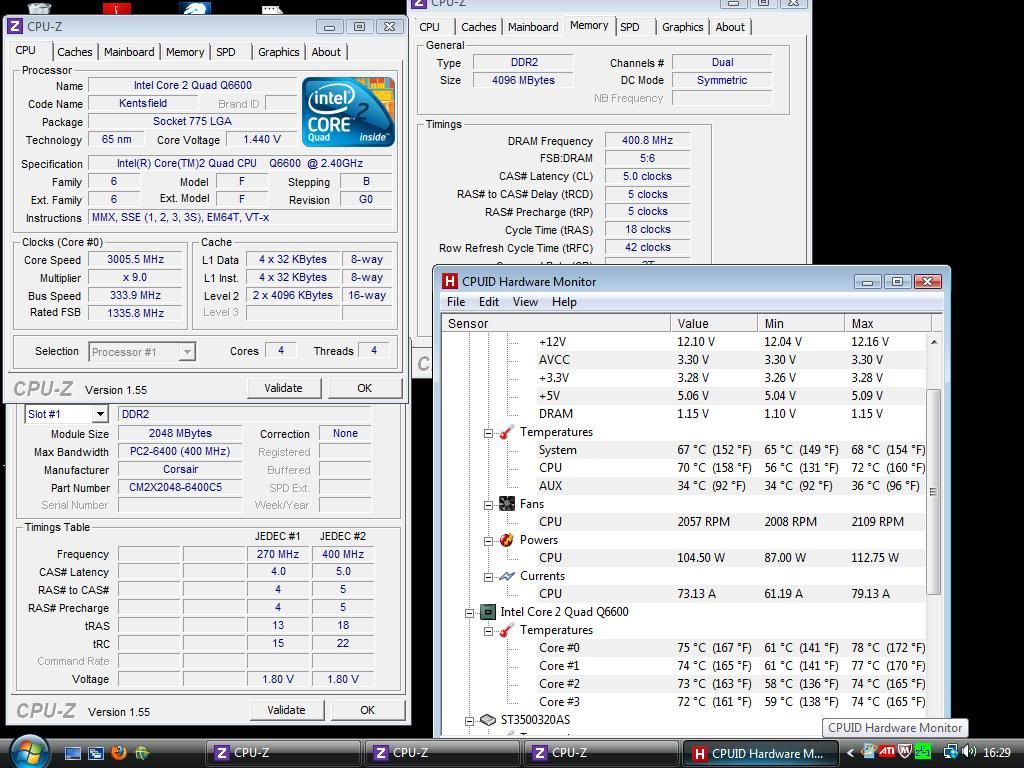The image size is (1024, 768).
Task: Open the View menu in Hardware Monitor
Action: coord(525,302)
